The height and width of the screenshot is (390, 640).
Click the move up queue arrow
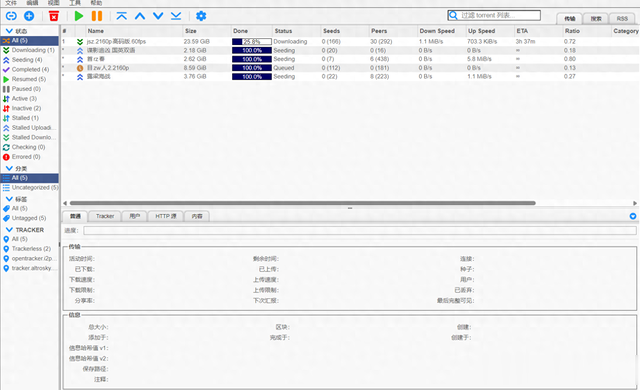click(140, 16)
